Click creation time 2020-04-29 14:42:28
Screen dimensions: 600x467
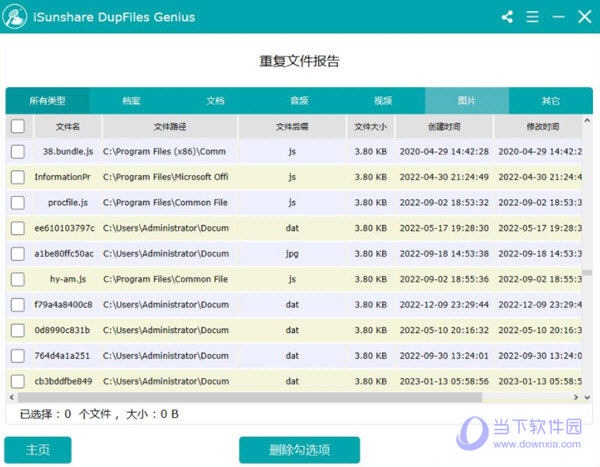pyautogui.click(x=444, y=152)
